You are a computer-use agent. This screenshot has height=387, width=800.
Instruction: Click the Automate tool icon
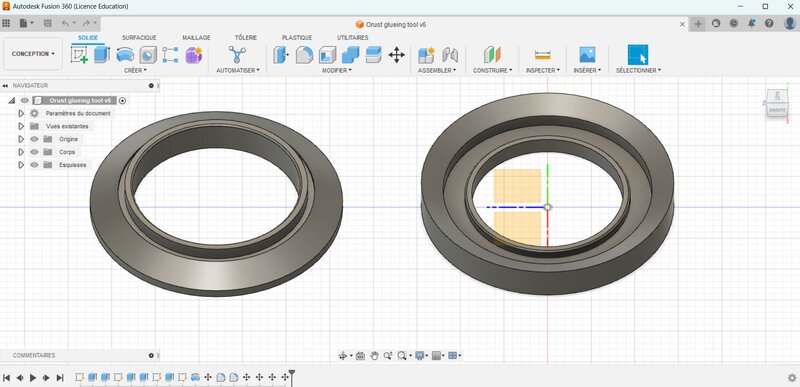pyautogui.click(x=237, y=55)
